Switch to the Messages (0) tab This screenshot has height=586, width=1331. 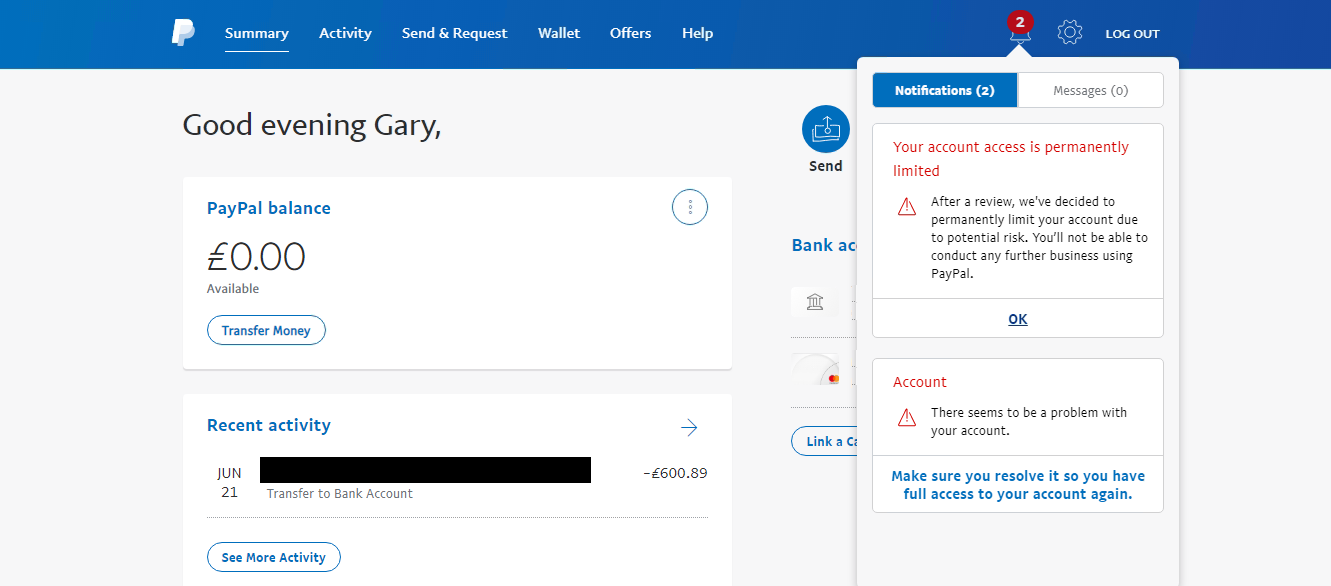coord(1091,90)
